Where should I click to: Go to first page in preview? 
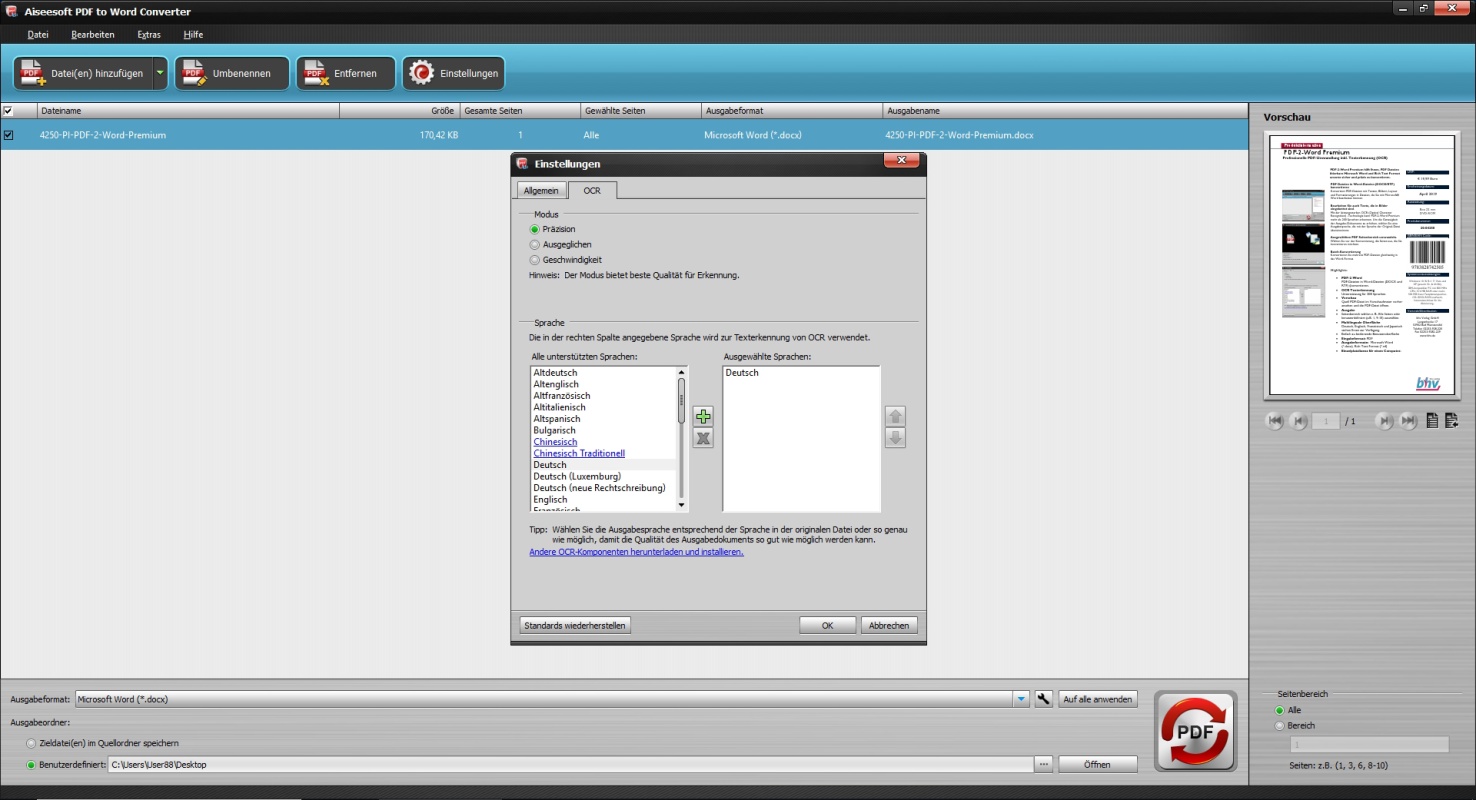1275,421
